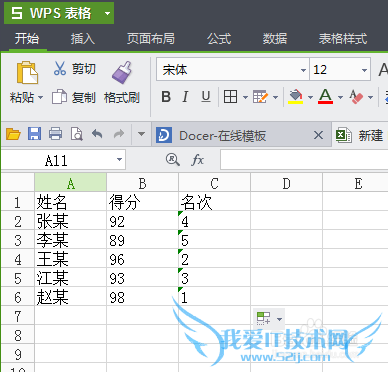Image resolution: width=388 pixels, height=372 pixels.
Task: Open file with the folder icon
Action: coord(13,134)
